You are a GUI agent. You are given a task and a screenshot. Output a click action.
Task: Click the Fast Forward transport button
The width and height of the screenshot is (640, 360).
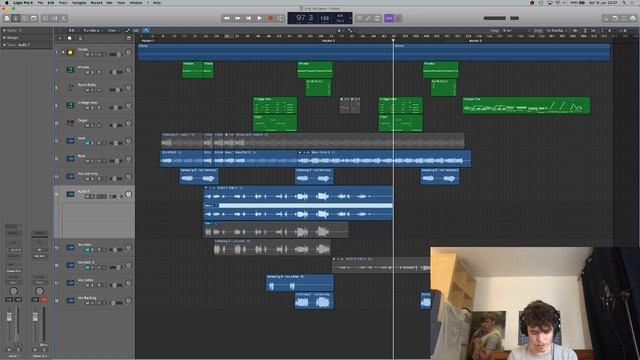click(238, 18)
